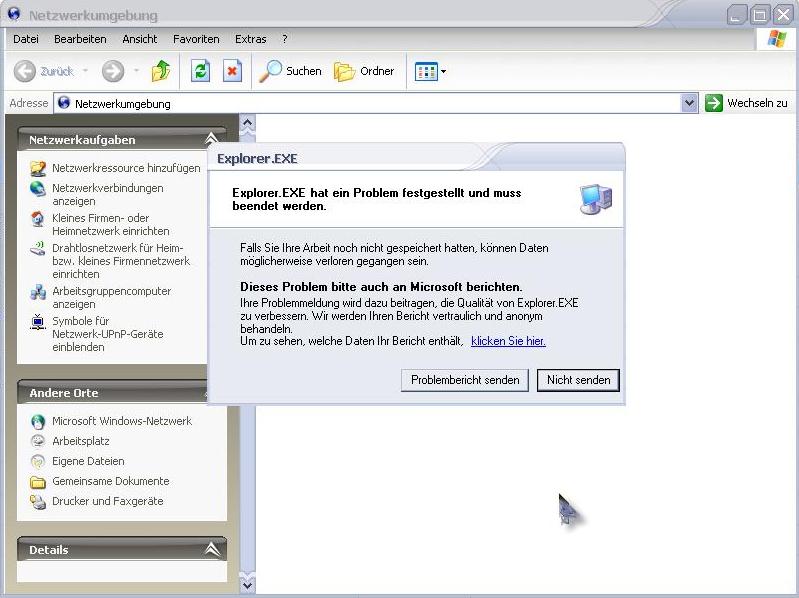Open the ? help menu
799x598 pixels.
tap(284, 39)
